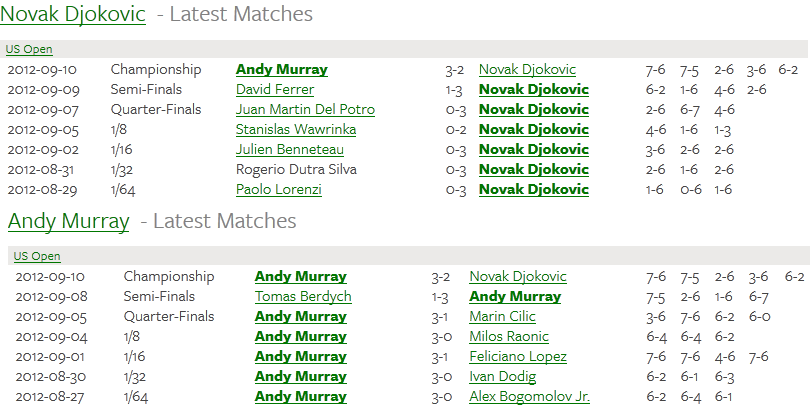Select Novak Djokovic link in Murray's Championship row
The image size is (810, 416).
click(x=518, y=276)
